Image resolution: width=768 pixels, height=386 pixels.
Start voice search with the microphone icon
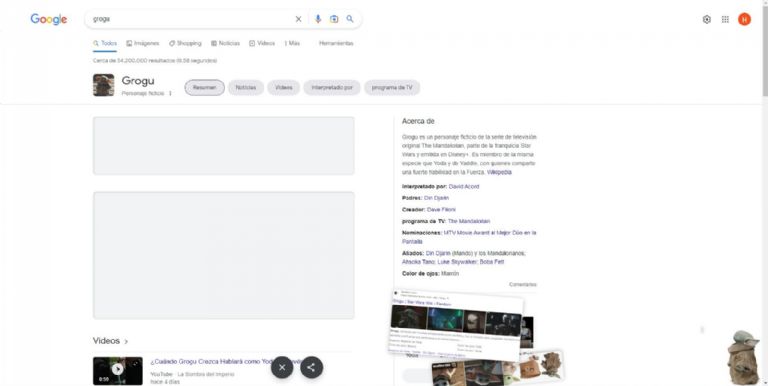[318, 19]
